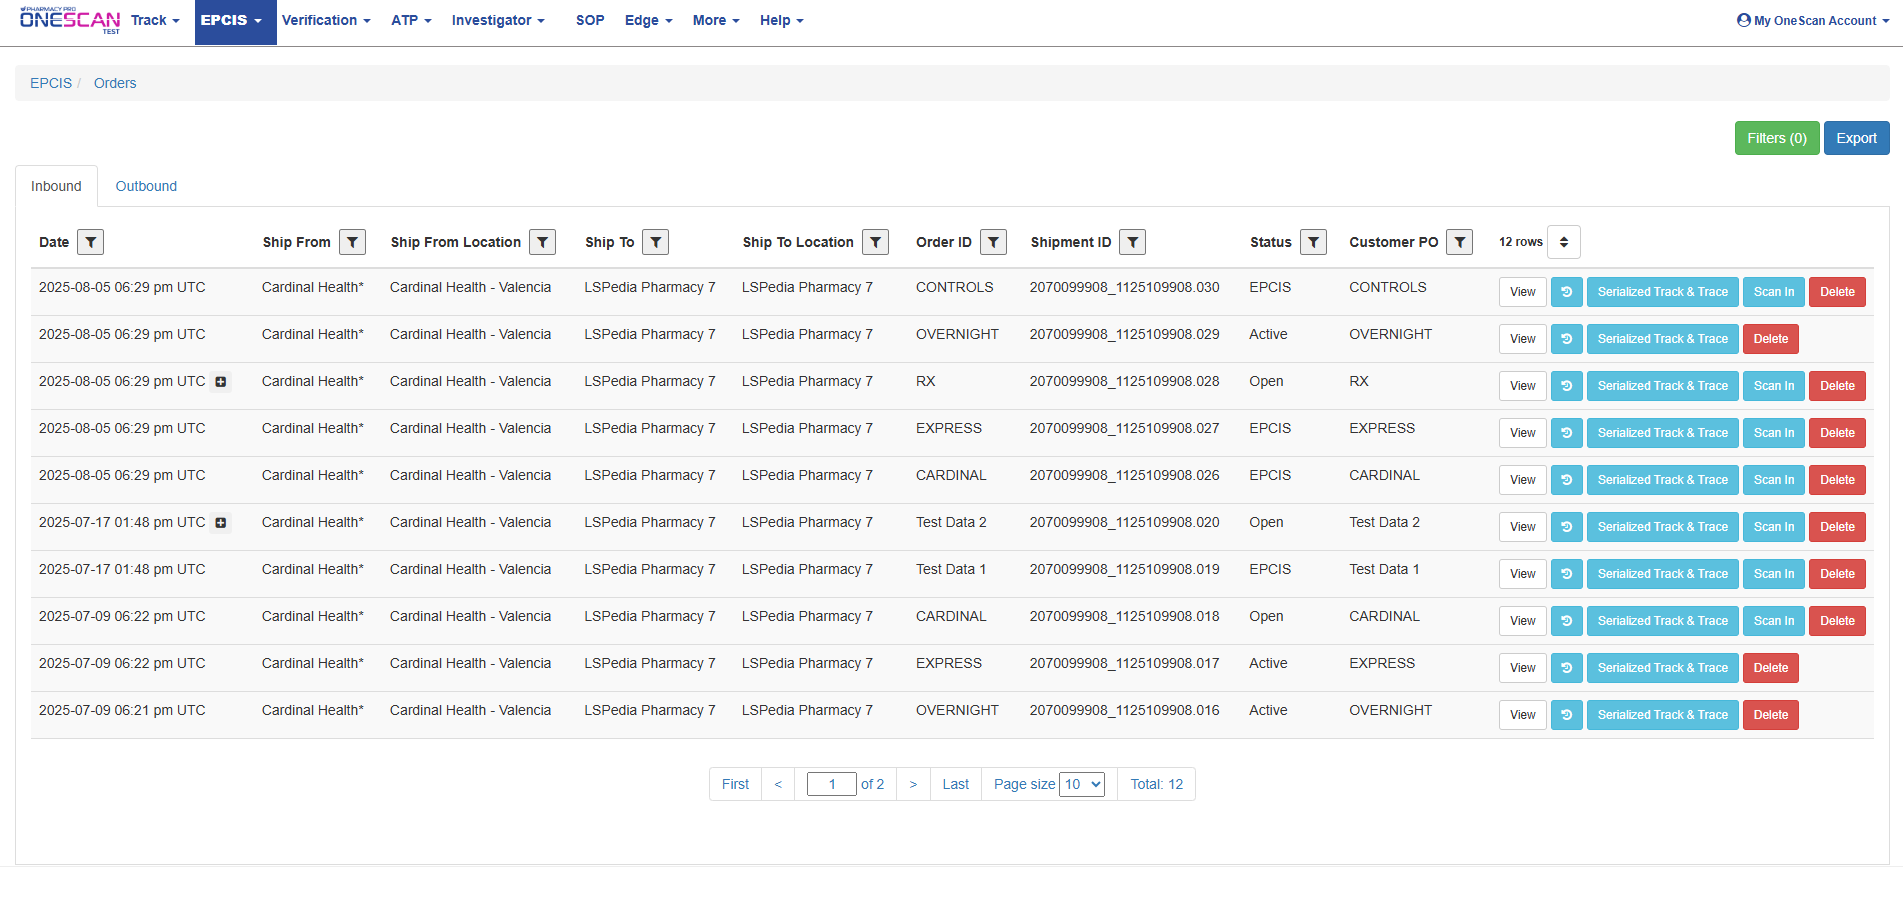Delete the shipment ending .027

[x=1837, y=433]
